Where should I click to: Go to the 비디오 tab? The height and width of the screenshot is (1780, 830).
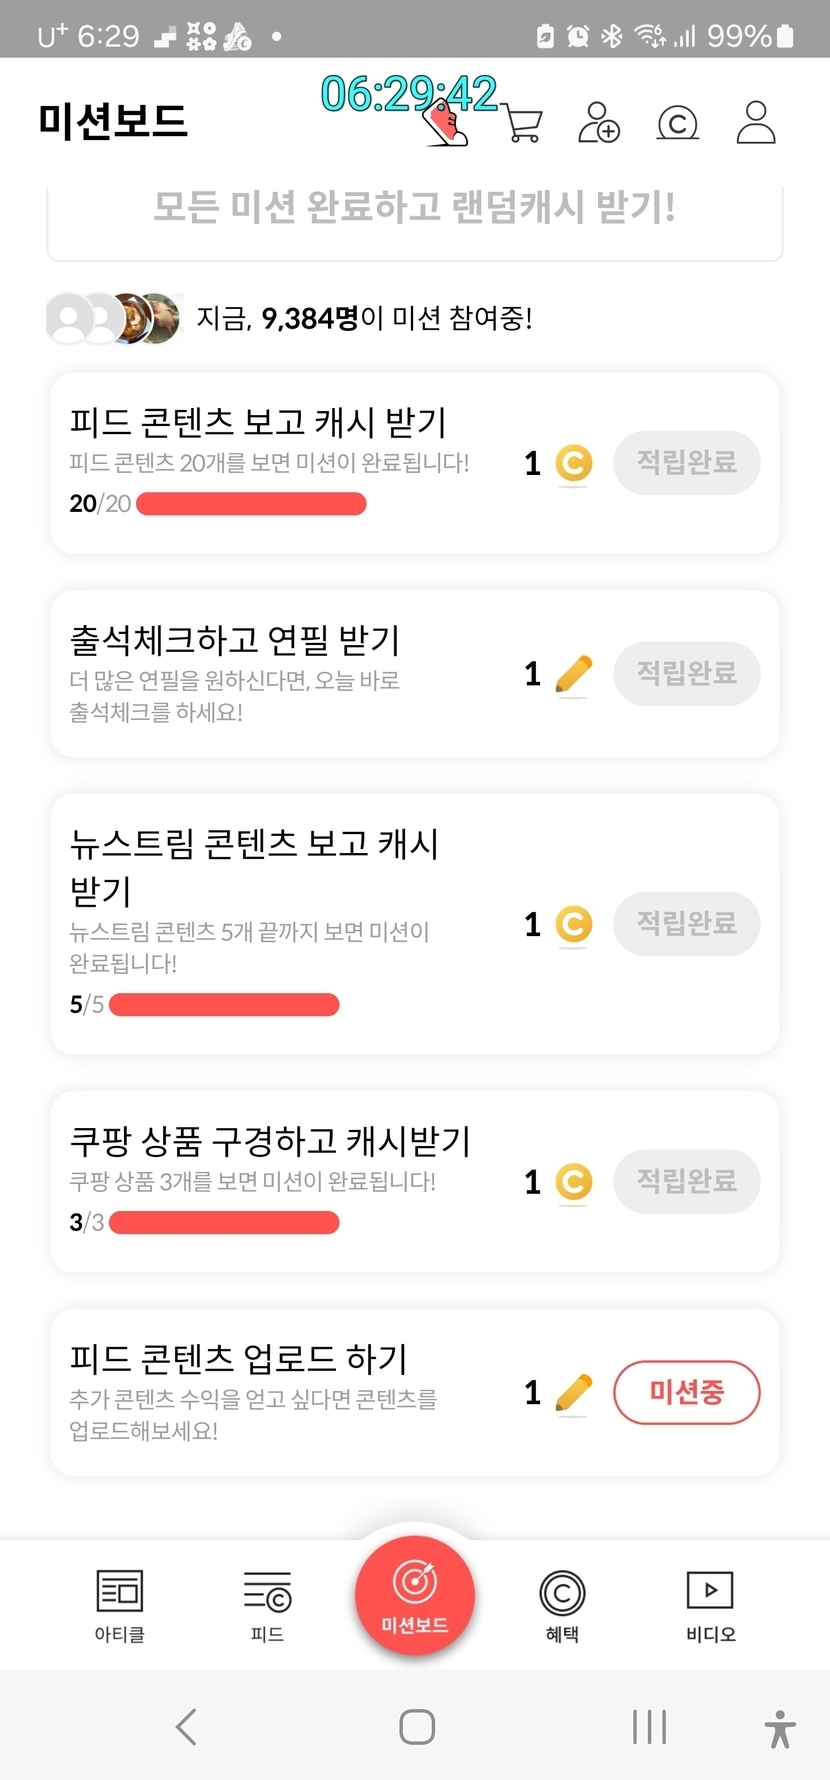pos(710,1606)
